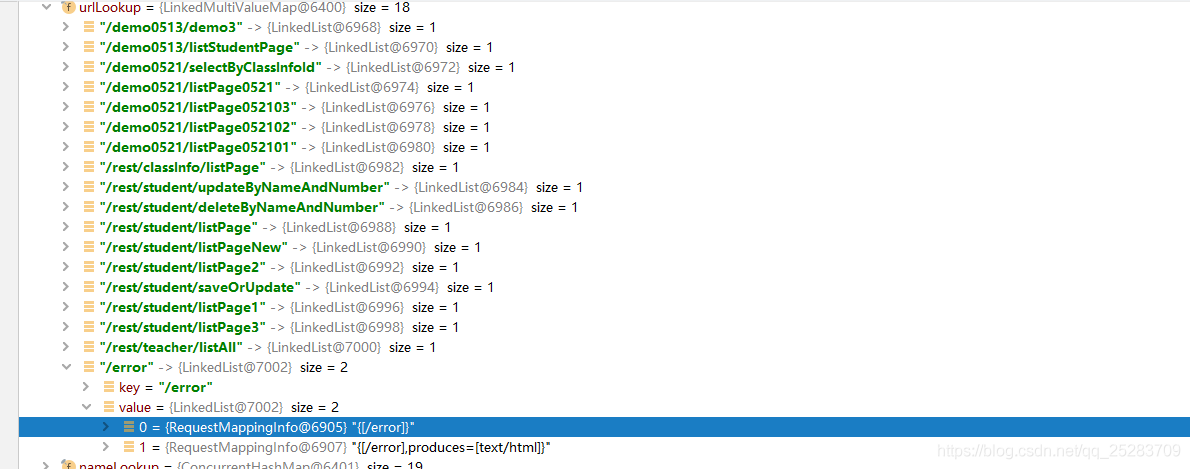Expand the "/demo0521/listPage0521" entry
The height and width of the screenshot is (469, 1190).
67,87
